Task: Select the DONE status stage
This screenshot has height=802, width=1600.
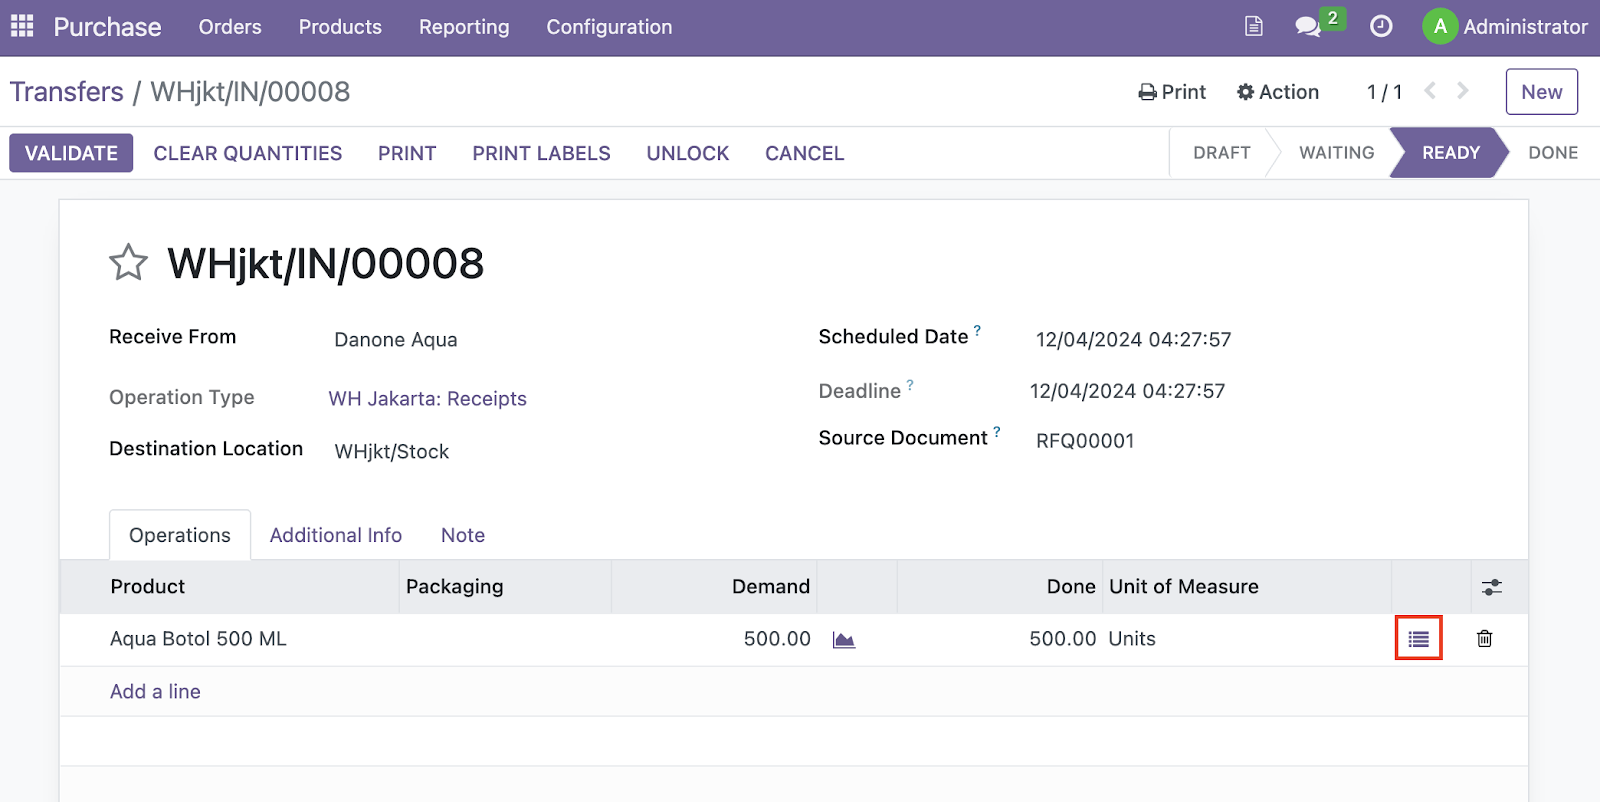Action: tap(1553, 153)
